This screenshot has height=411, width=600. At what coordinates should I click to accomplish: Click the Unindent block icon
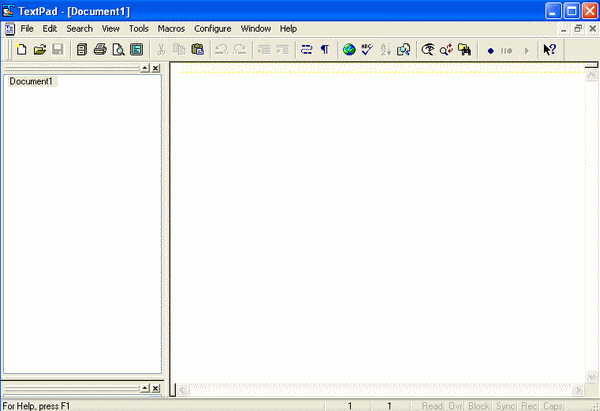[x=264, y=50]
